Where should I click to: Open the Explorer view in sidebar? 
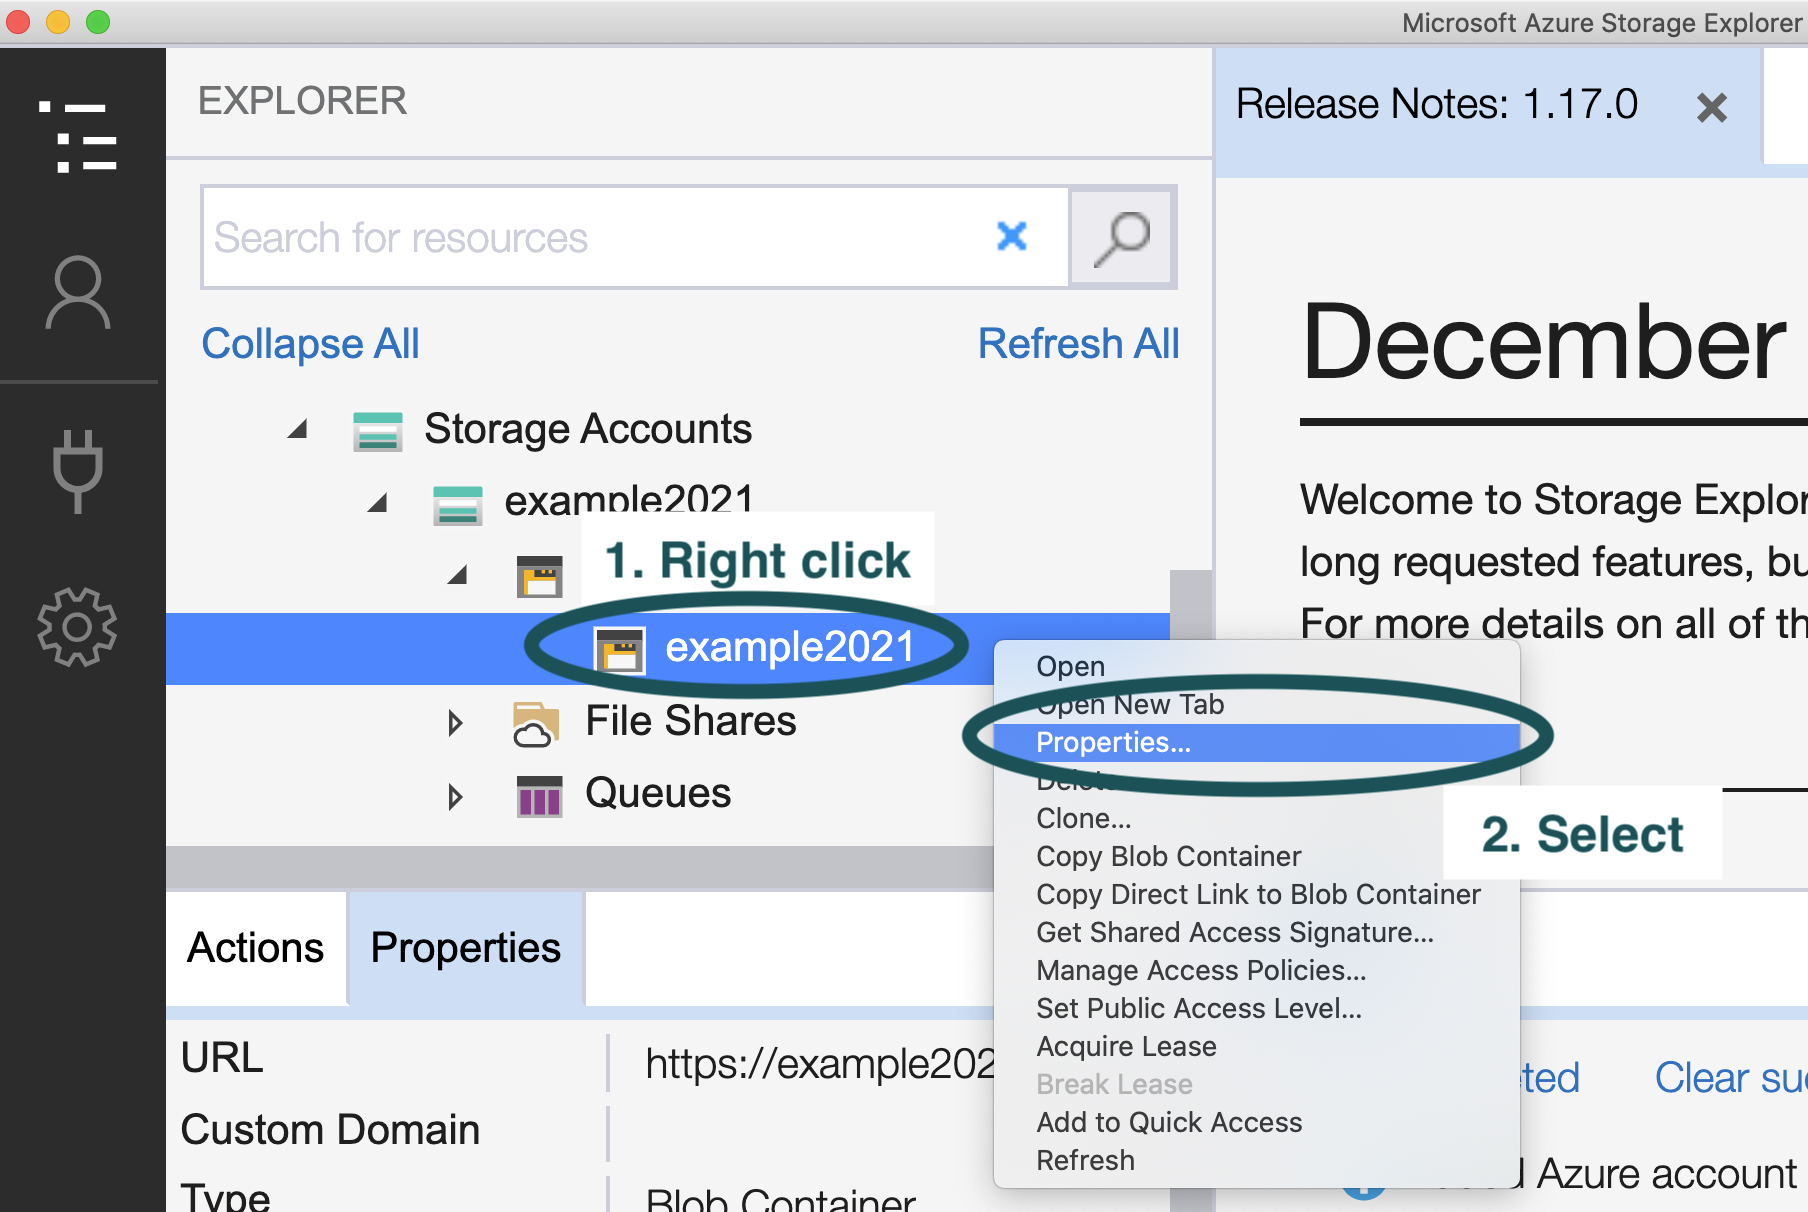78,137
